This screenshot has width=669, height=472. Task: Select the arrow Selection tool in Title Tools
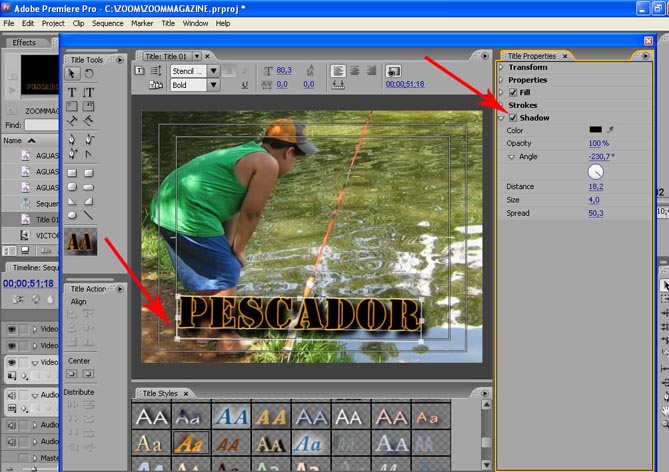[x=73, y=74]
